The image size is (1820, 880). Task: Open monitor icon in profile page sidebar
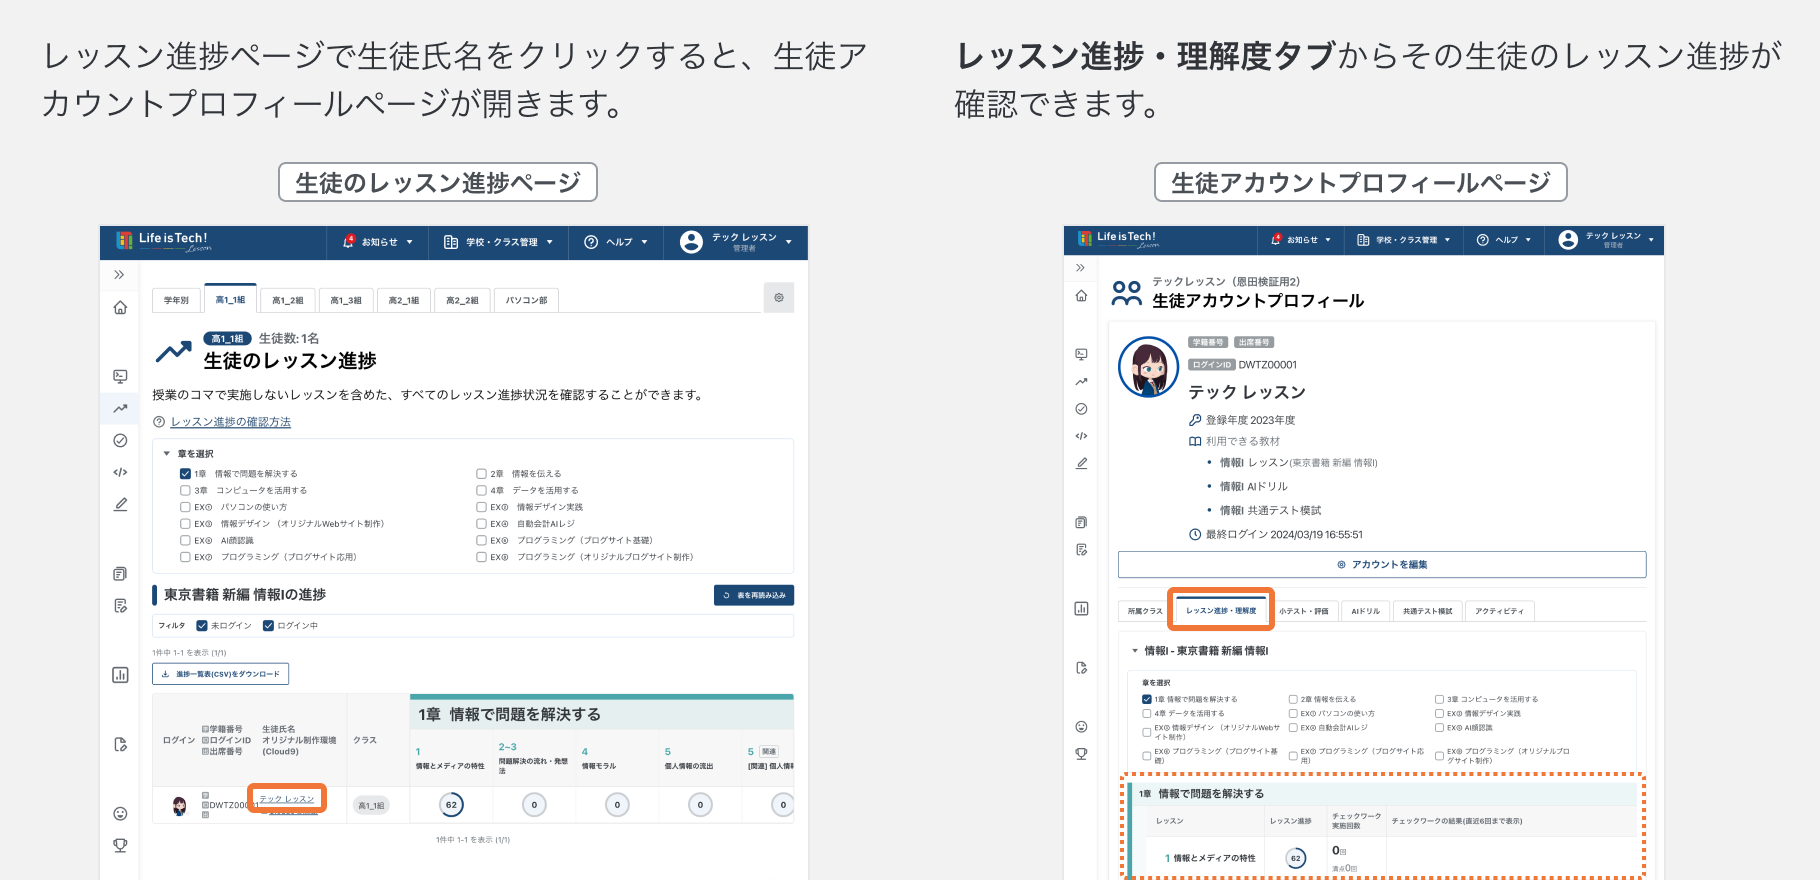(1081, 354)
